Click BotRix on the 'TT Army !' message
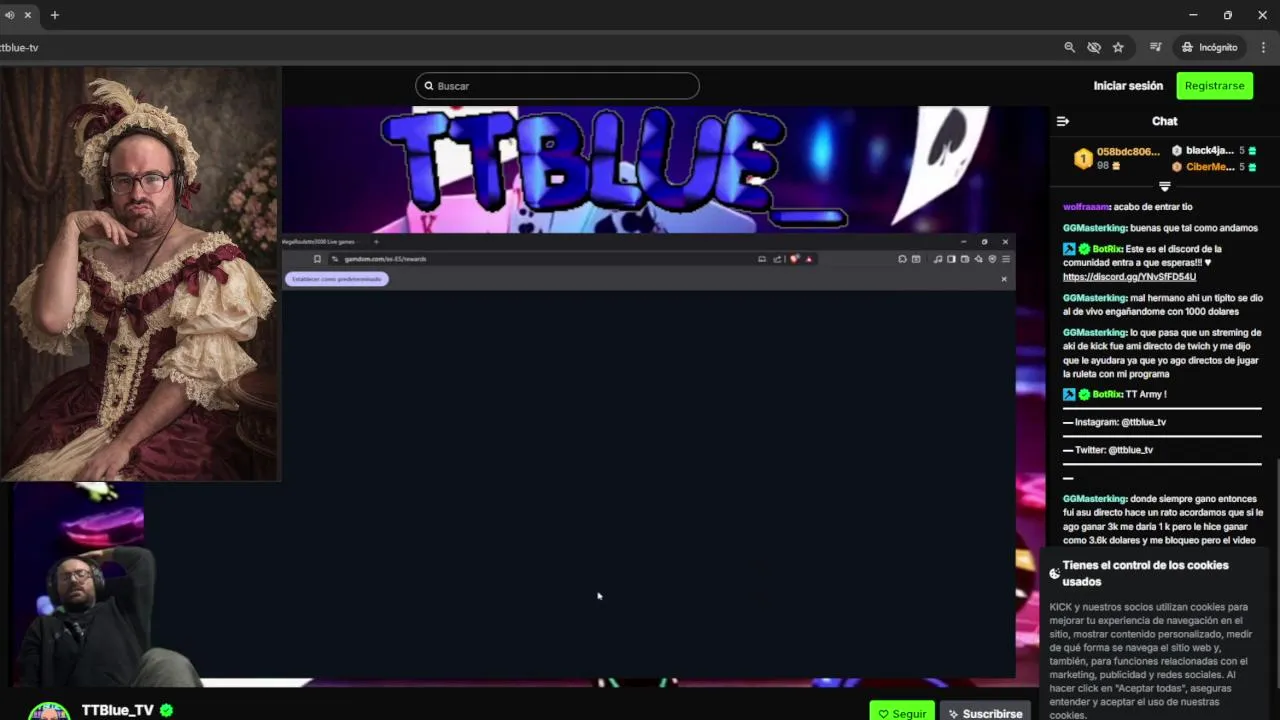 coord(1107,394)
